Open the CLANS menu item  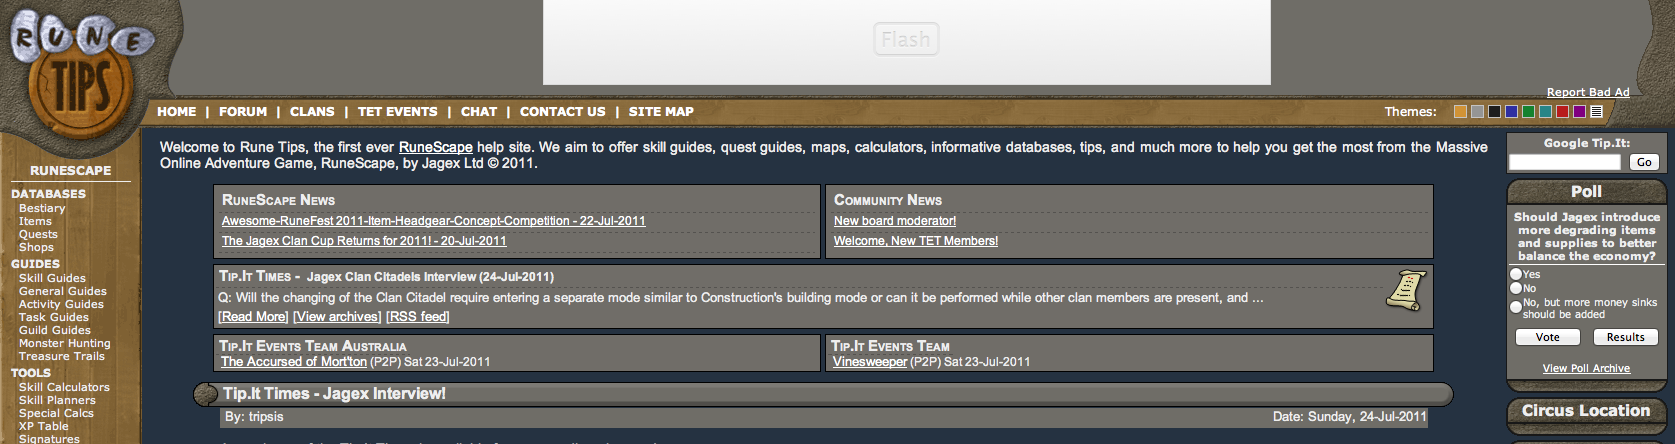[x=312, y=112]
